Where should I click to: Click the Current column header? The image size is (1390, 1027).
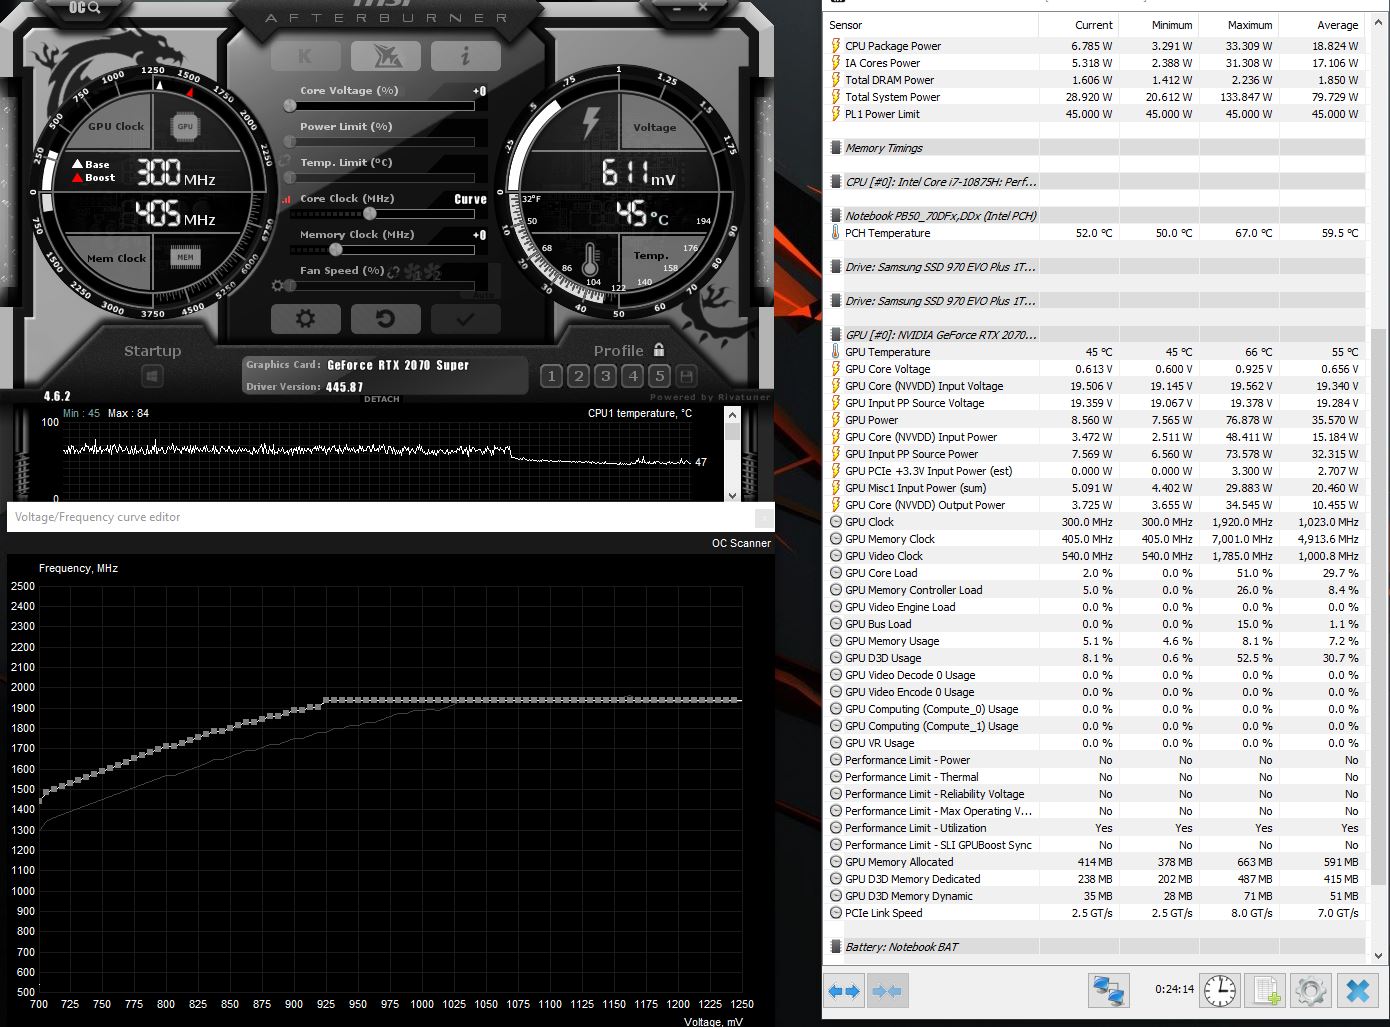1078,25
